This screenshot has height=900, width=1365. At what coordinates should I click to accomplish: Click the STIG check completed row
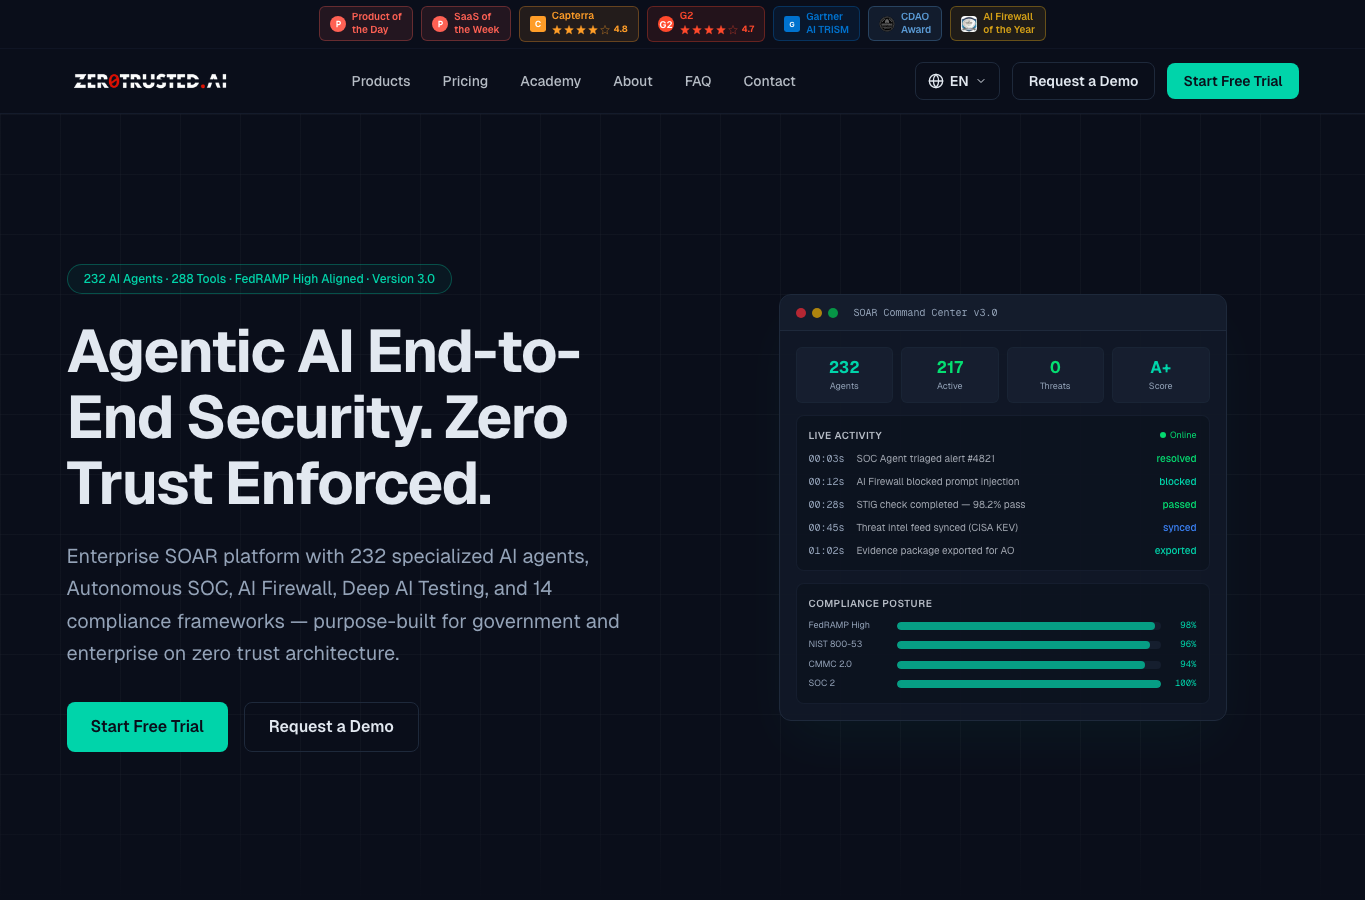pyautogui.click(x=1002, y=505)
